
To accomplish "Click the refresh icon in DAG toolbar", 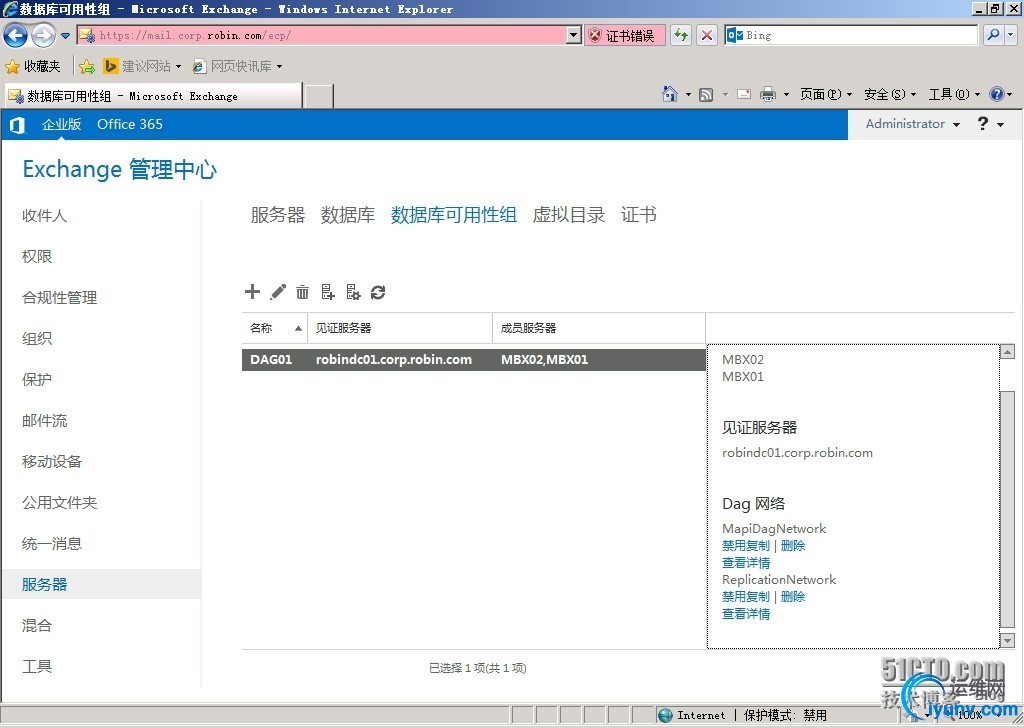I will 378,292.
